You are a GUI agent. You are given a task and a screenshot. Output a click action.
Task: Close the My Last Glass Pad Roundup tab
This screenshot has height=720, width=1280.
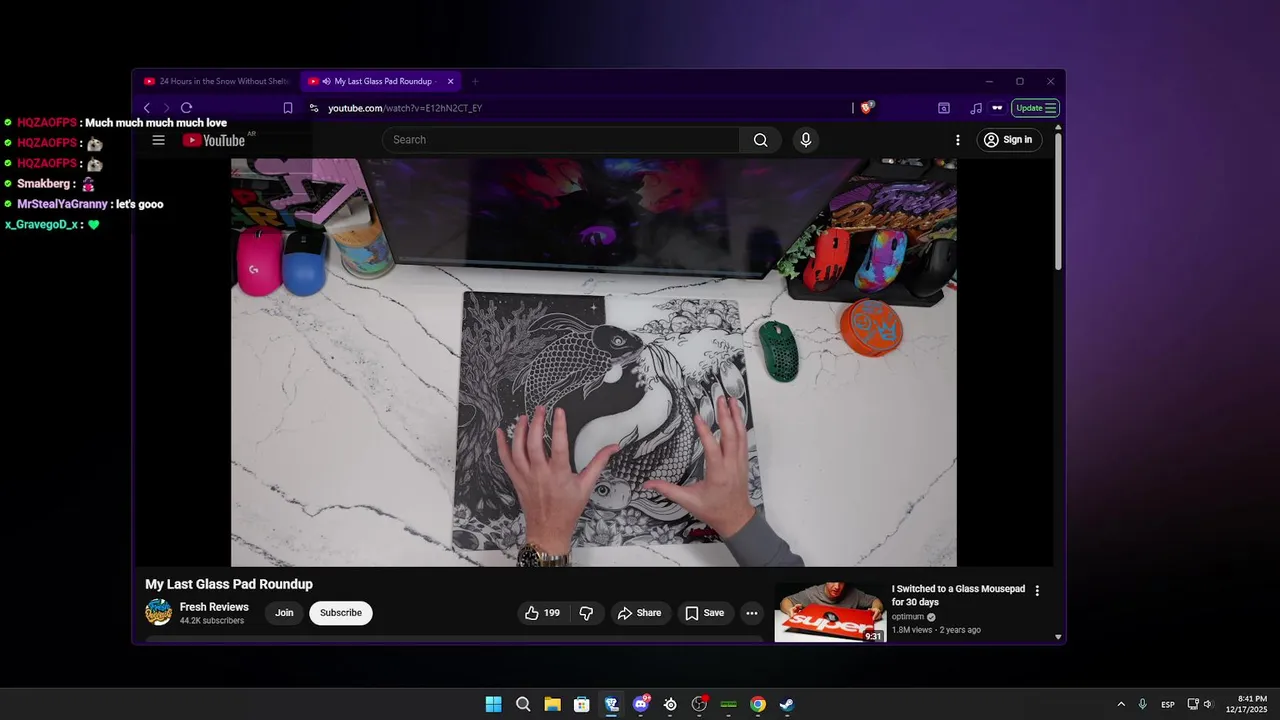(451, 82)
